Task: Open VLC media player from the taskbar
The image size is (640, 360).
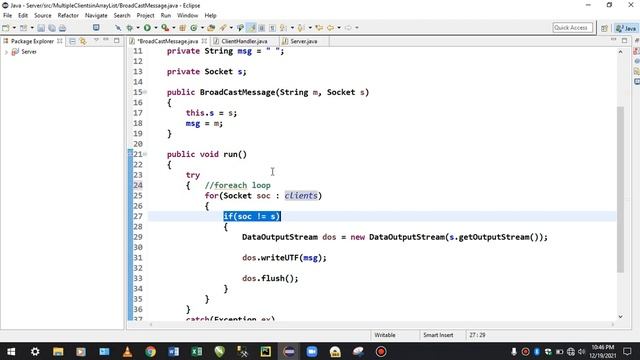Action: point(127,351)
